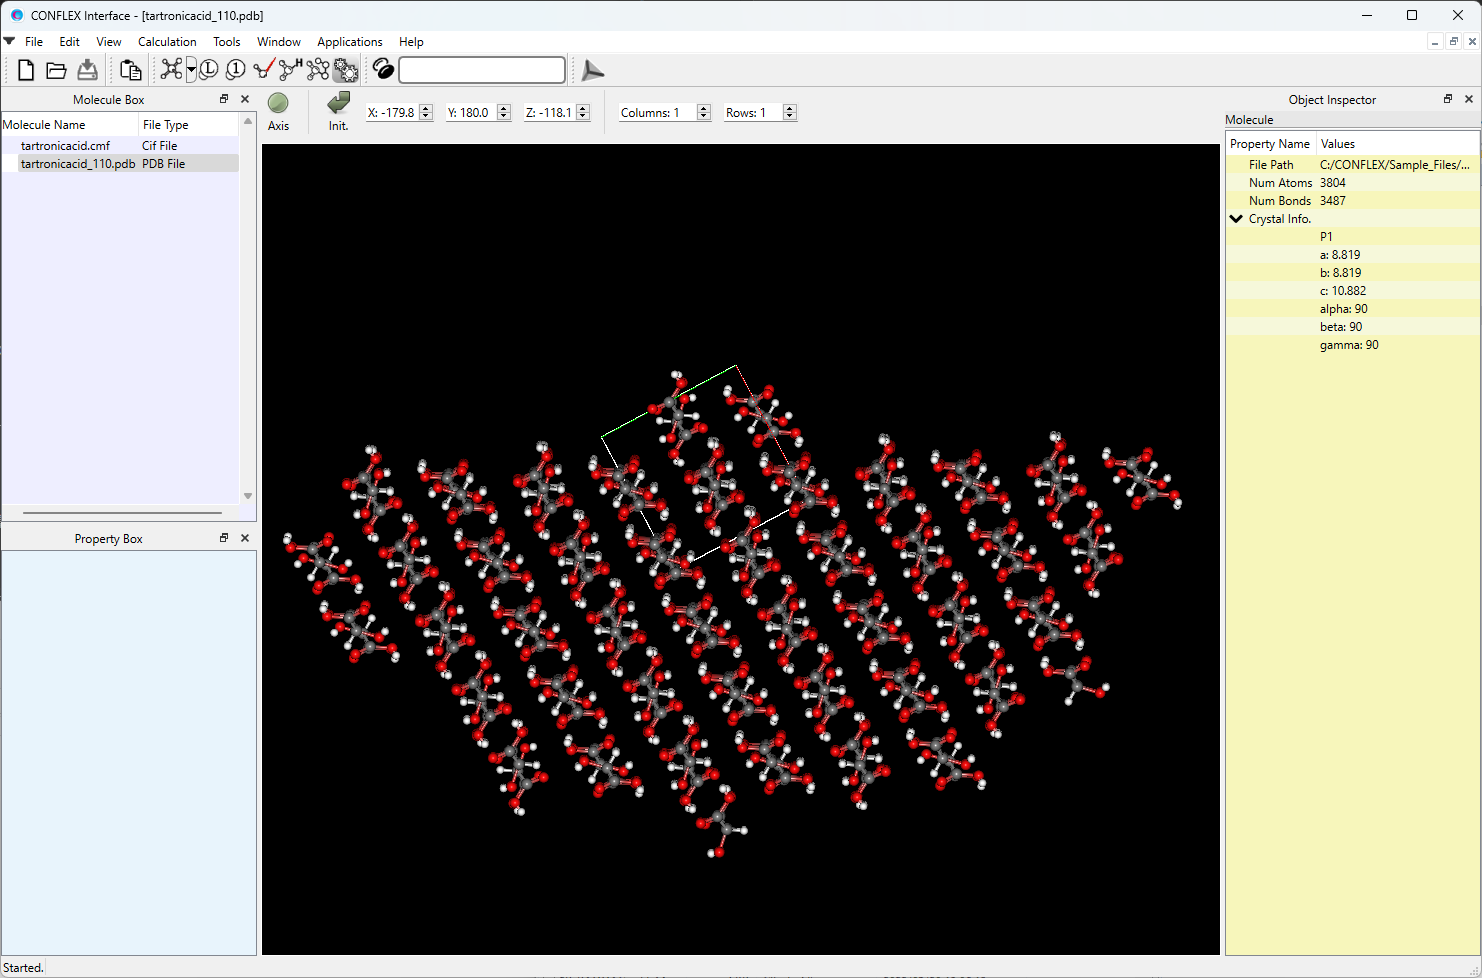Run a search with the arrow button

(x=592, y=70)
